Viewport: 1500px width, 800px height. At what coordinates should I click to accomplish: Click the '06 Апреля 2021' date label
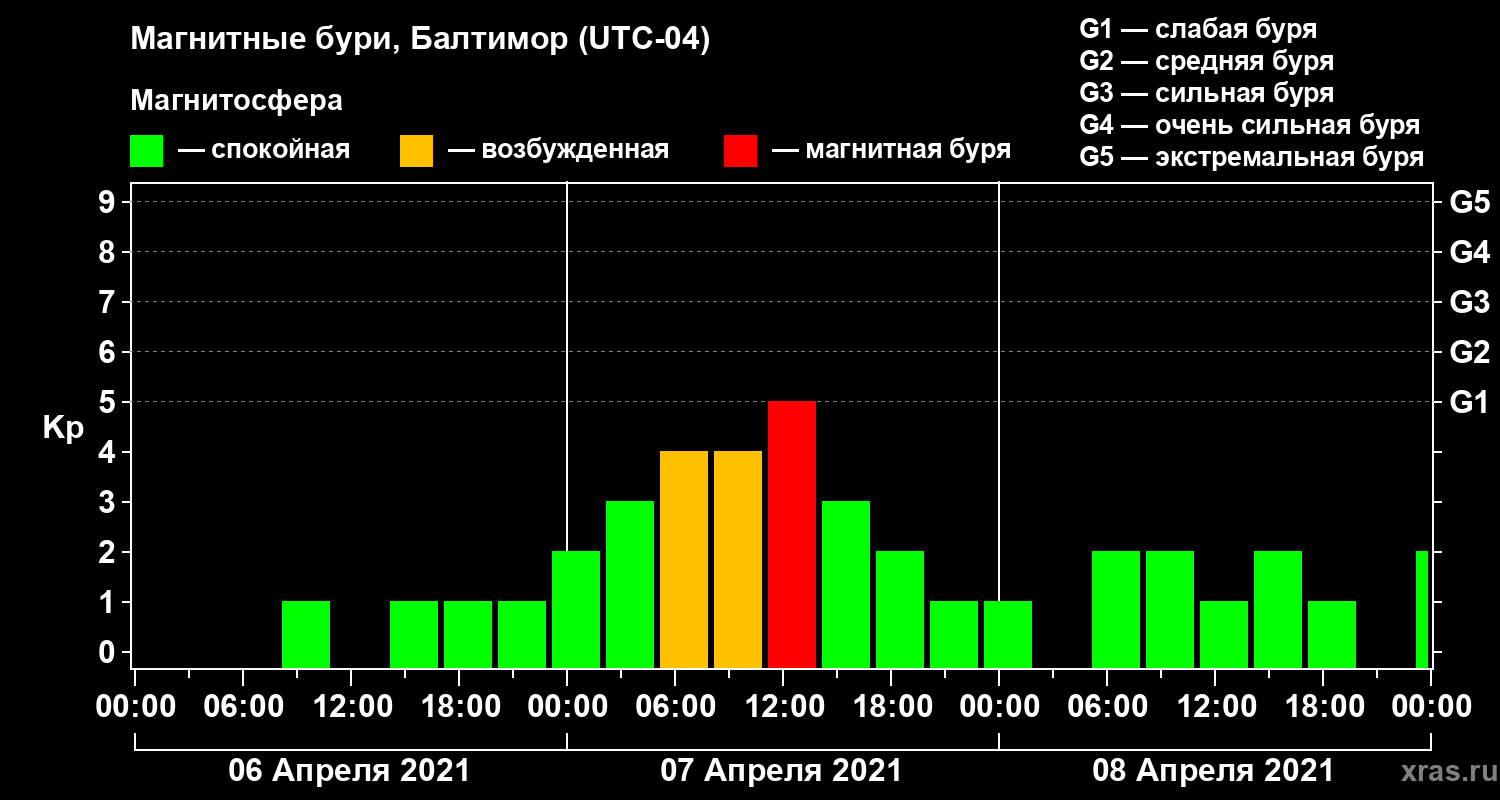pyautogui.click(x=349, y=771)
